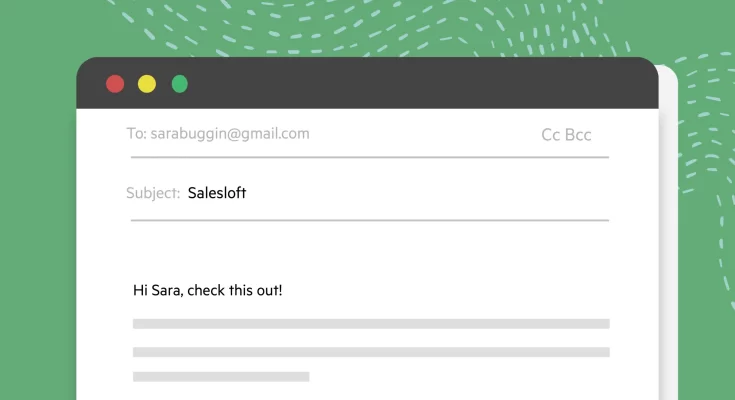Screen dimensions: 735x400
Task: Select the sarabuggin@gmail.com recipient address
Action: [x=230, y=134]
